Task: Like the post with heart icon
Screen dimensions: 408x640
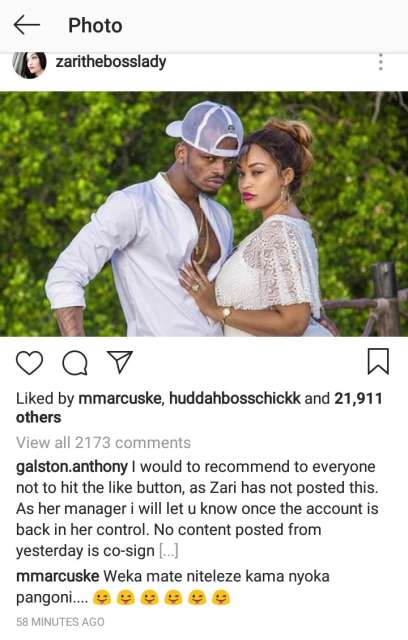Action: tap(29, 362)
